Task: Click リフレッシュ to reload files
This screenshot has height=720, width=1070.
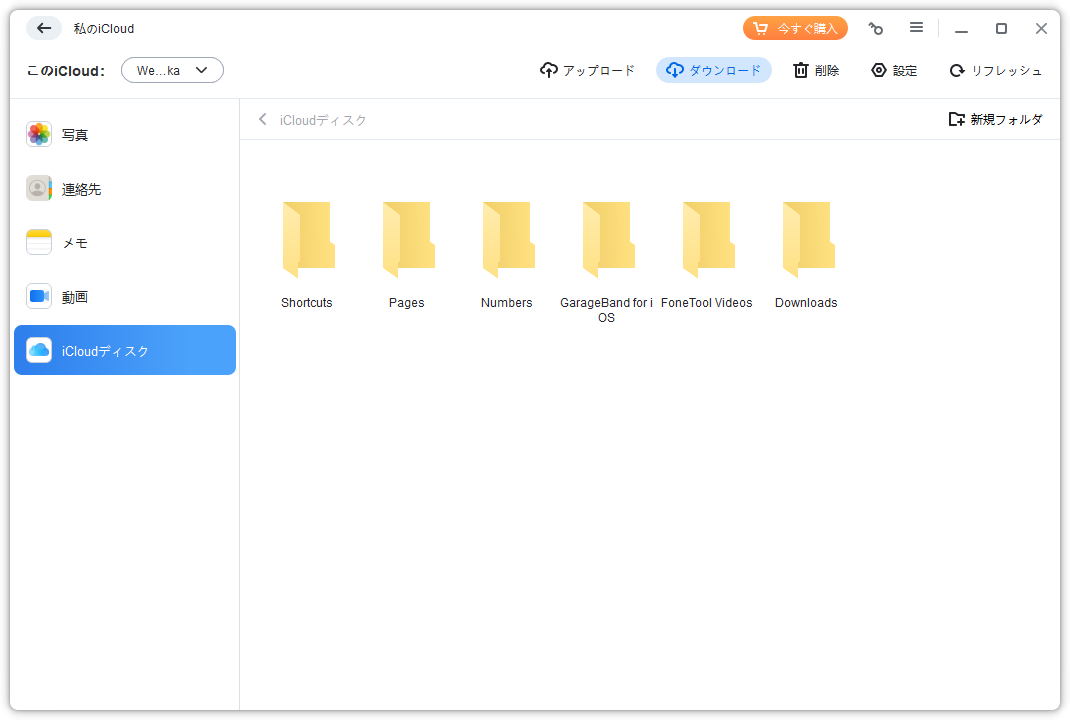Action: coord(995,70)
